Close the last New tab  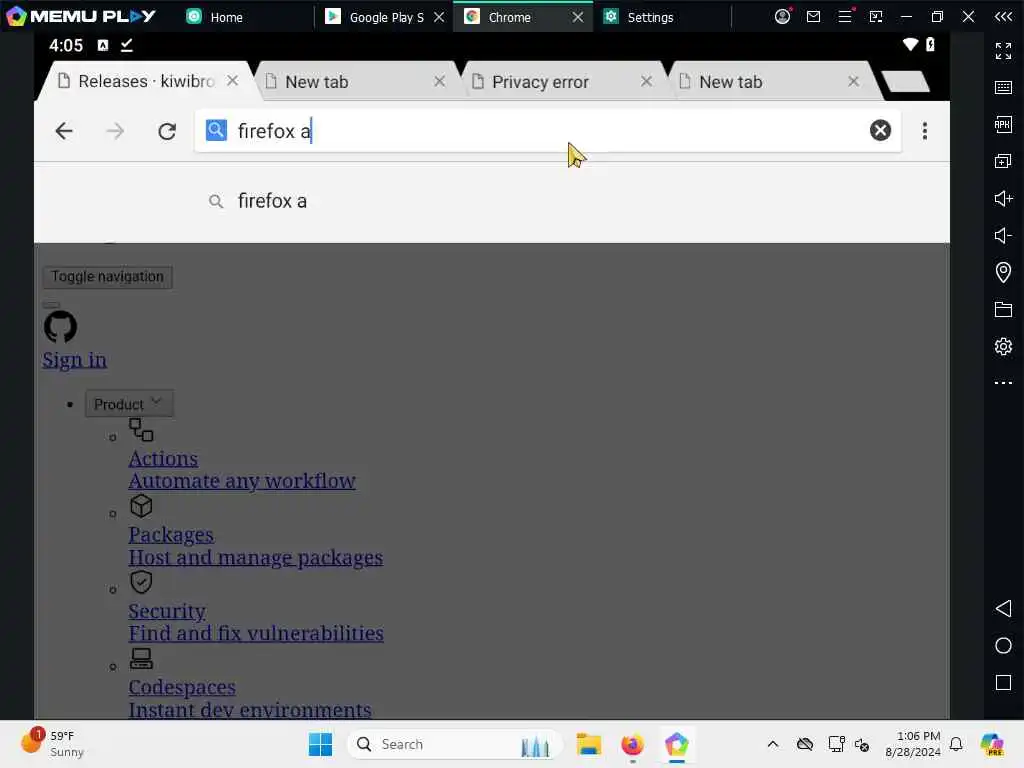click(854, 81)
